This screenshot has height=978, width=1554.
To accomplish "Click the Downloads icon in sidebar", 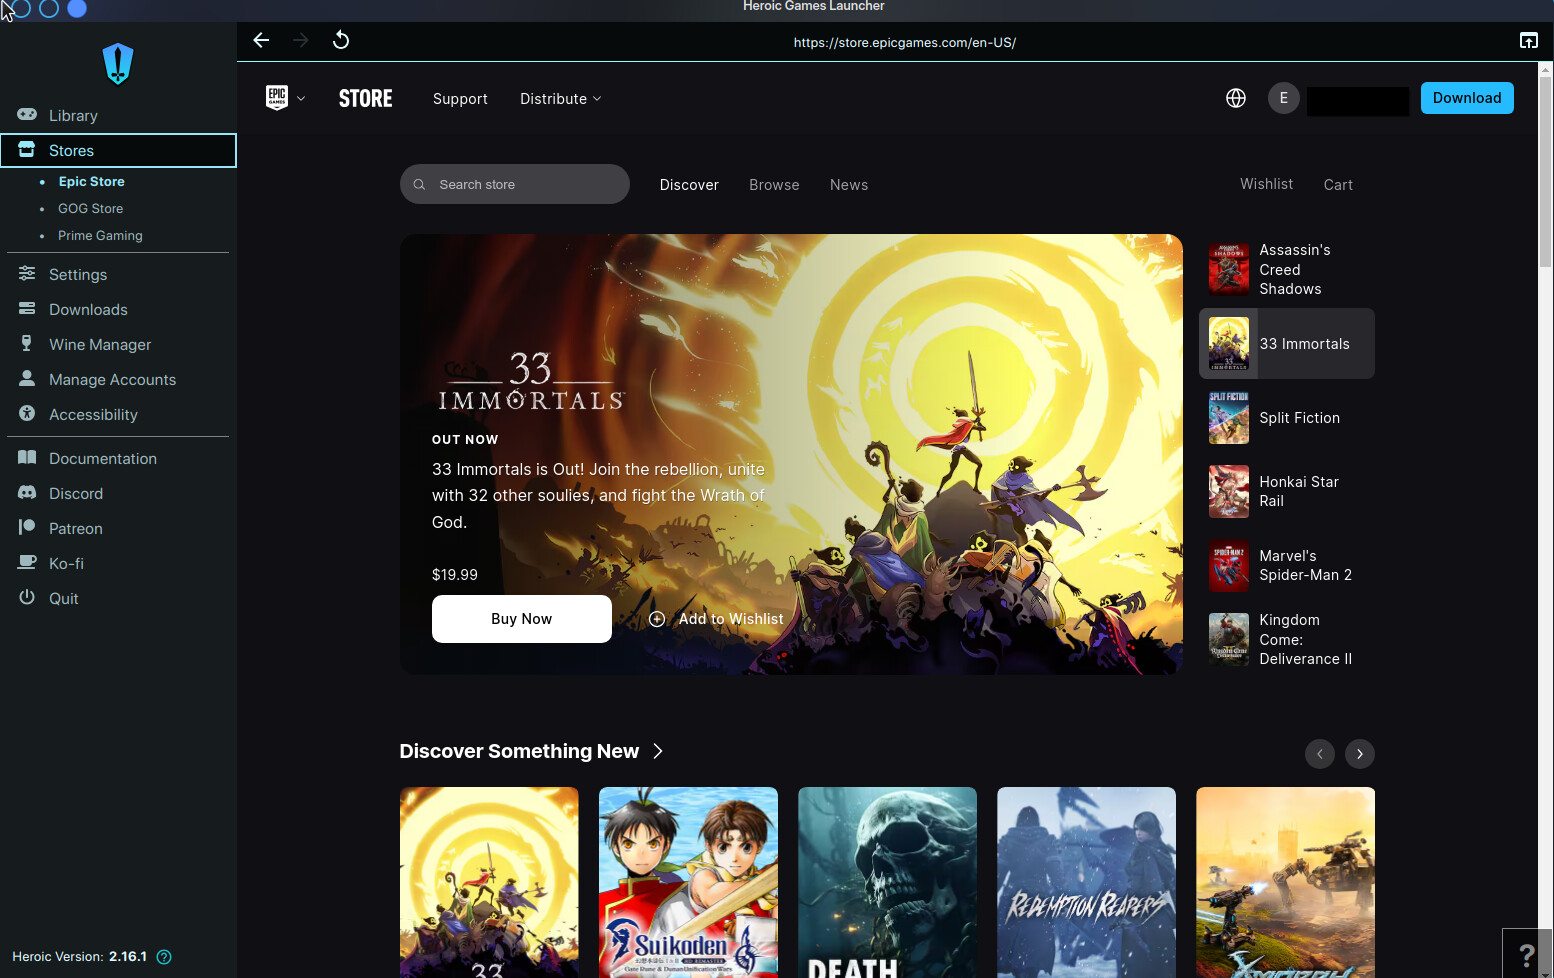I will tap(27, 309).
